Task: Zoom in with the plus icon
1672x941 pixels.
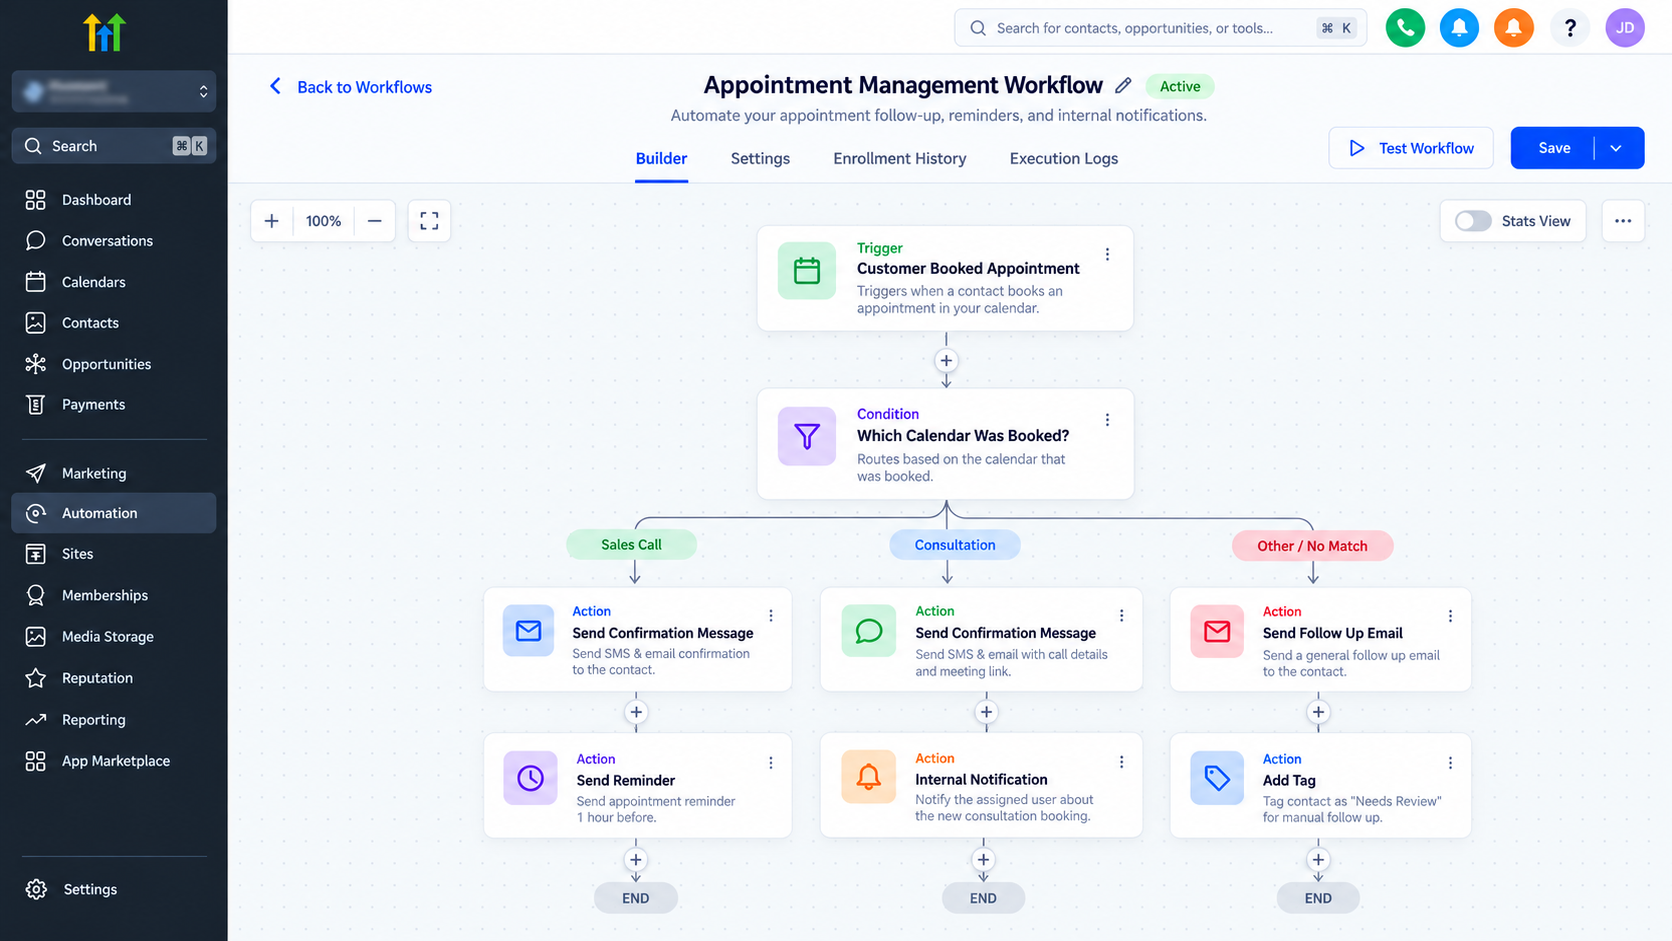Action: tap(272, 221)
